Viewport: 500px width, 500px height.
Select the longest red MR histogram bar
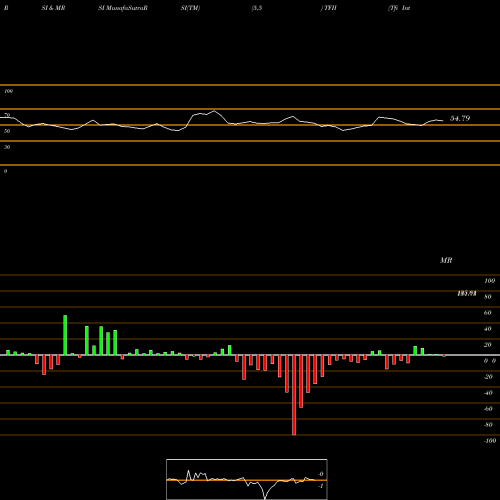(294, 395)
